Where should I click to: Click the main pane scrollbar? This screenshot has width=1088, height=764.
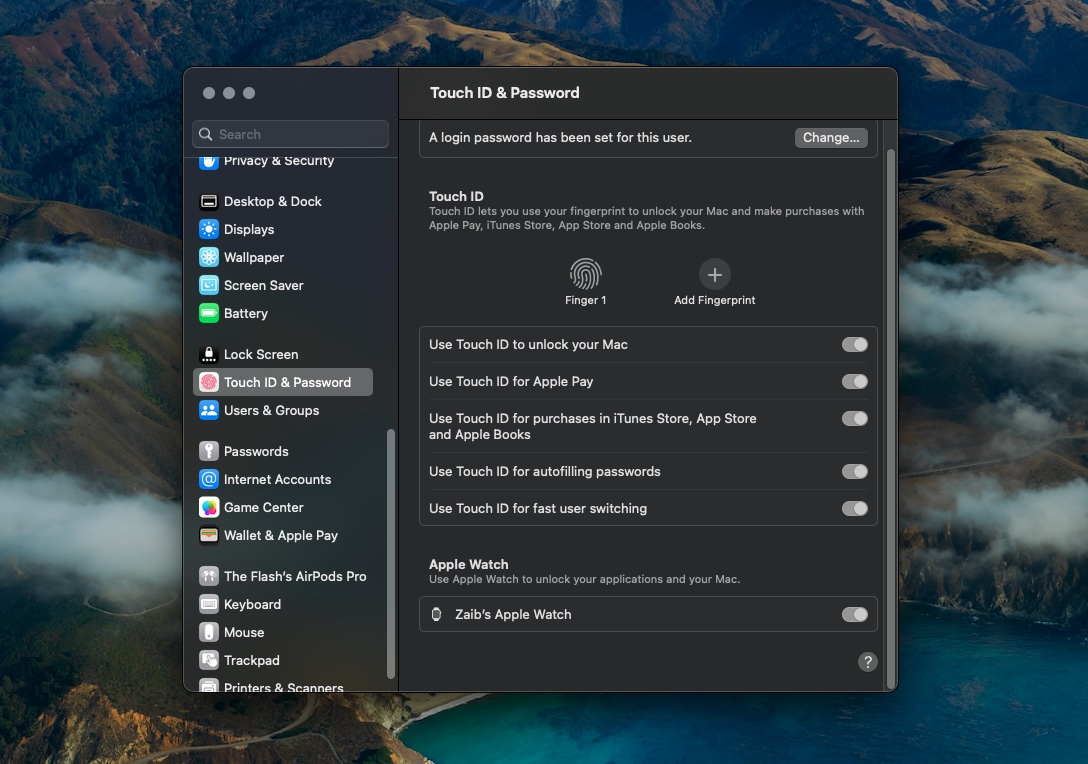890,419
